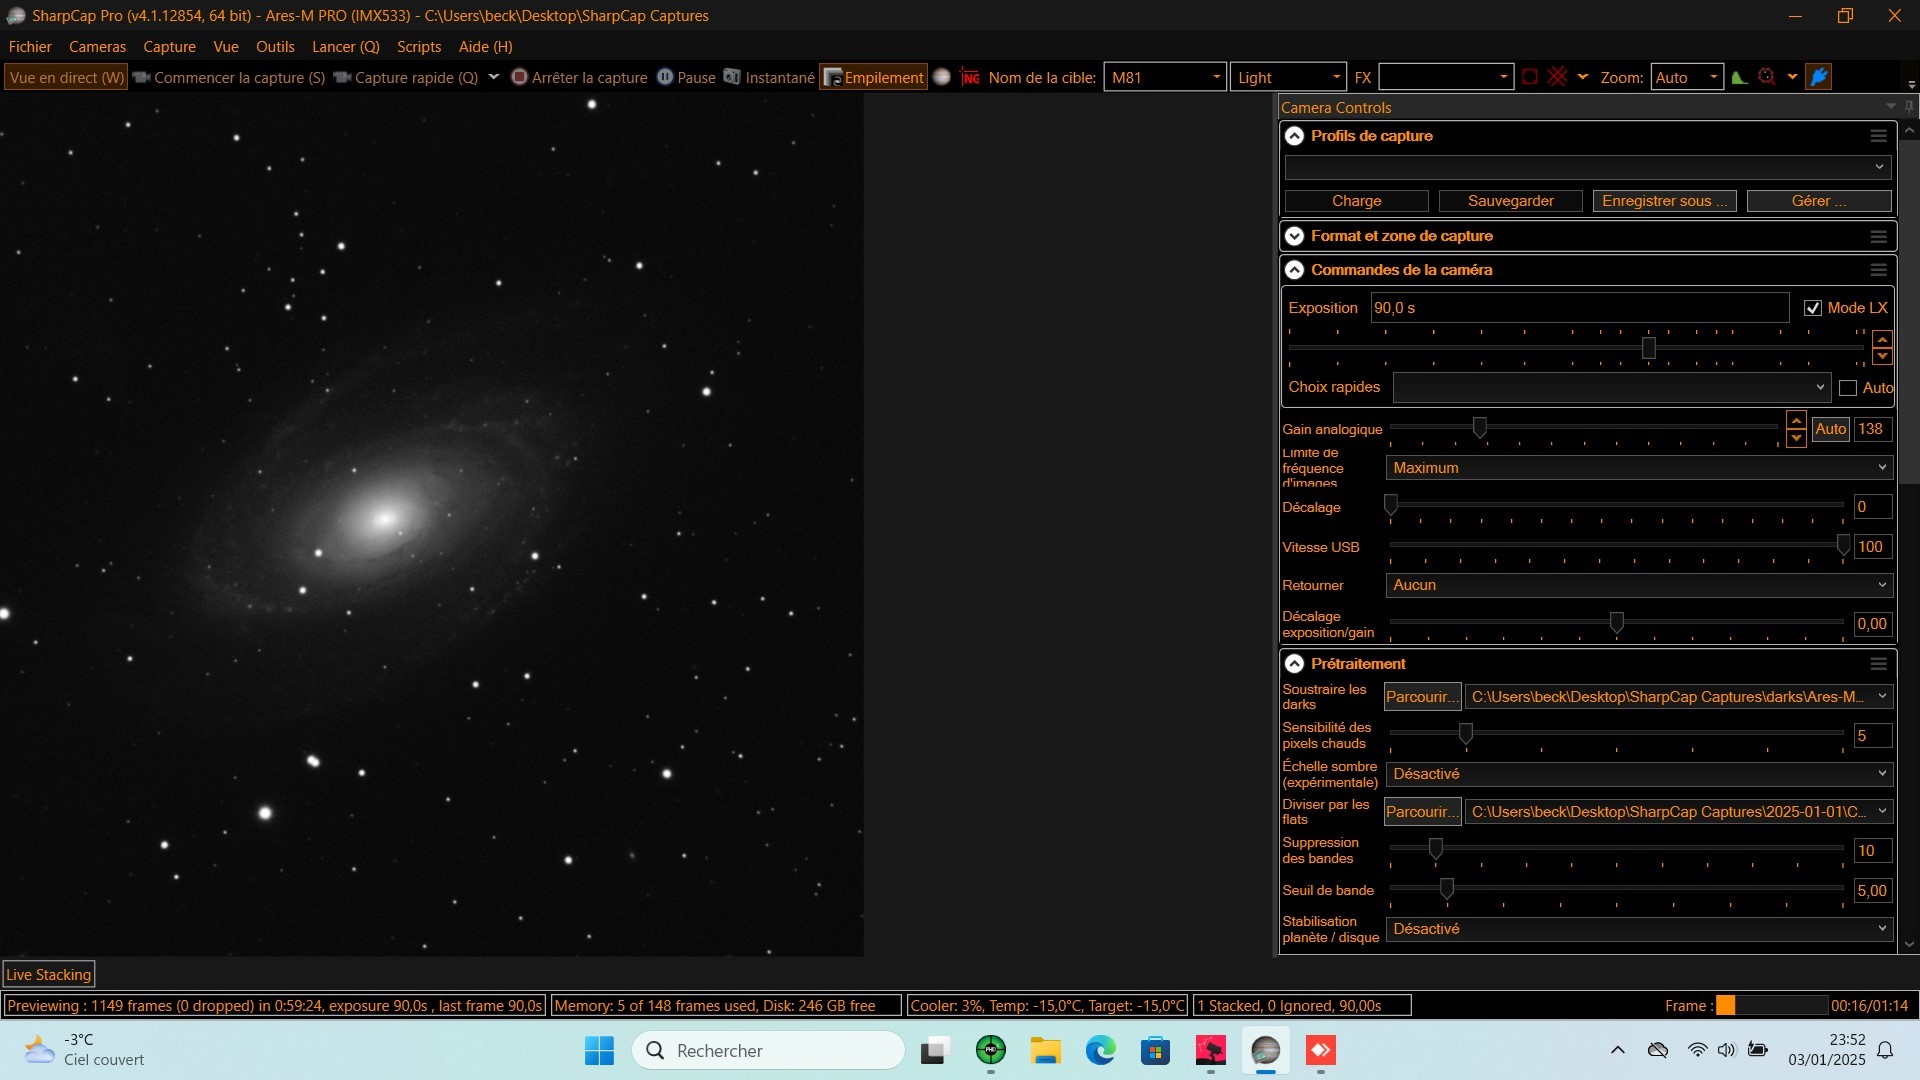The width and height of the screenshot is (1920, 1080).
Task: Click the Live Stack (Empilement) toolbar button
Action: (x=873, y=77)
